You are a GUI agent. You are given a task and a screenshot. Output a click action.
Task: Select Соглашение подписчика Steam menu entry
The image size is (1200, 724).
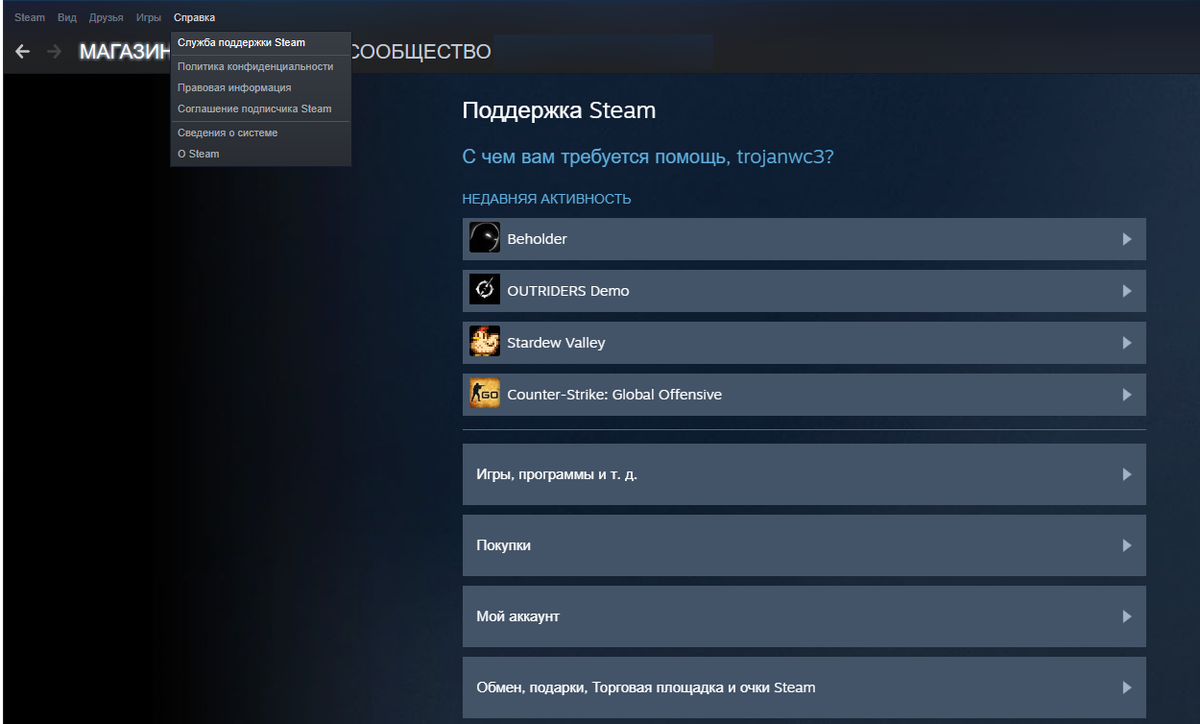coord(261,109)
